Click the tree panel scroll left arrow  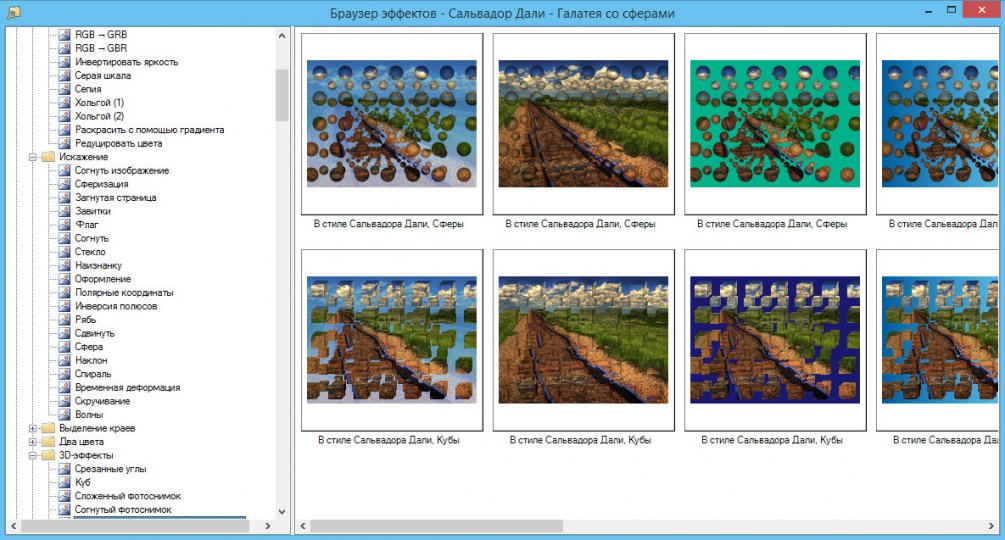click(x=13, y=526)
